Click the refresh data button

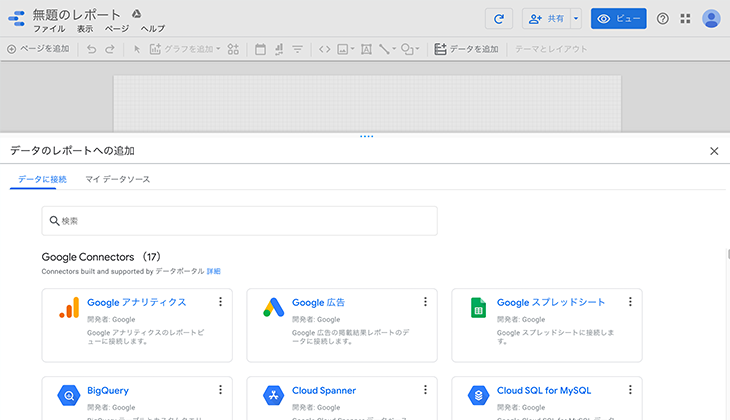point(499,19)
